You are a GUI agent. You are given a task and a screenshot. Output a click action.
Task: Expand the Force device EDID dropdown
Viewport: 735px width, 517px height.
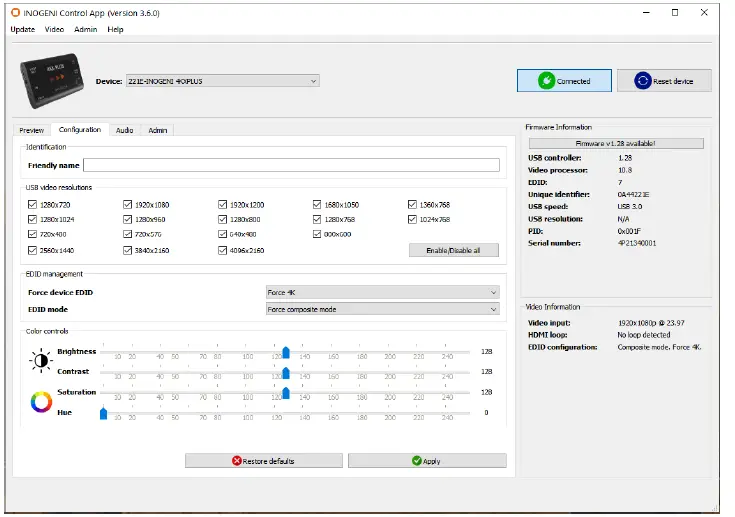[381, 292]
